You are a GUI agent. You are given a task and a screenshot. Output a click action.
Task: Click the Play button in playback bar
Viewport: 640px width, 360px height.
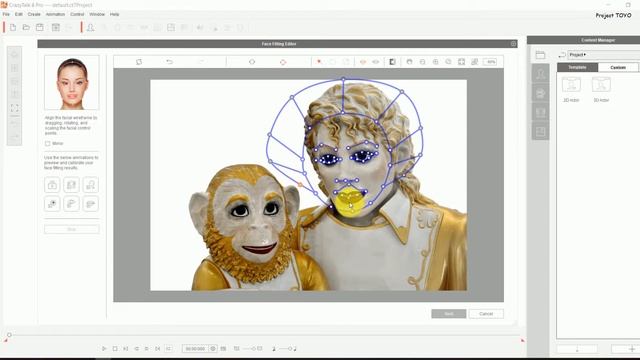pos(104,349)
